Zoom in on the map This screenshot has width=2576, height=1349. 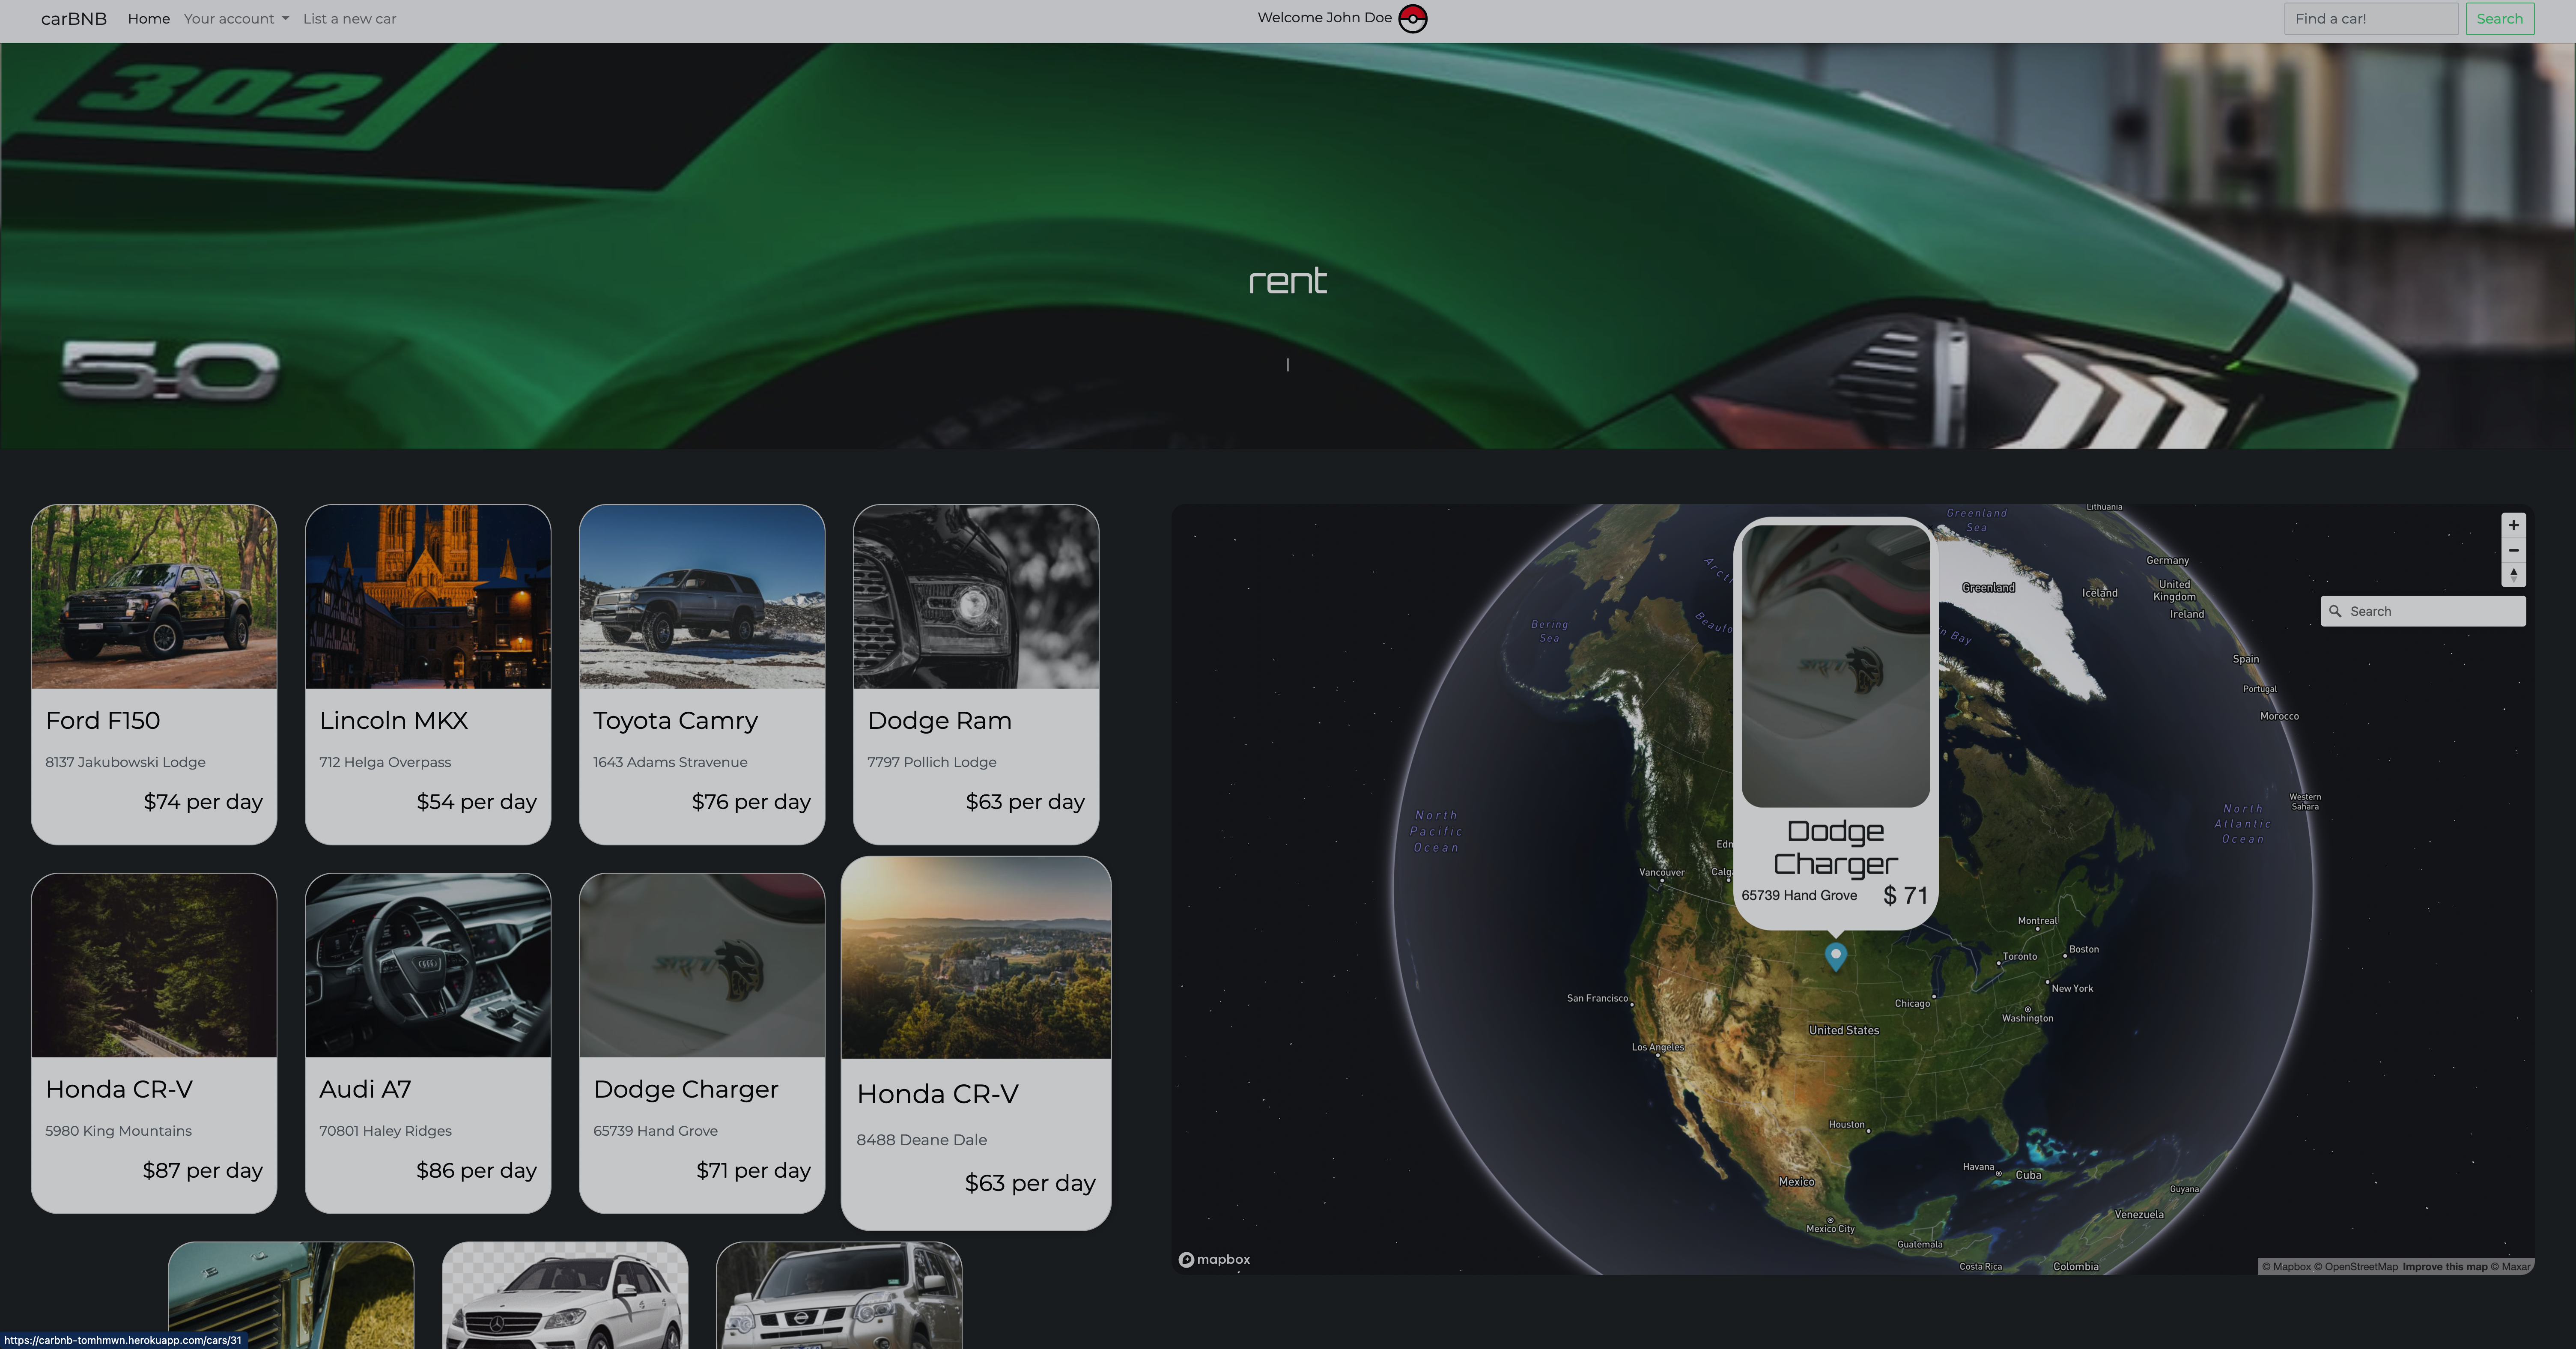[x=2513, y=526]
